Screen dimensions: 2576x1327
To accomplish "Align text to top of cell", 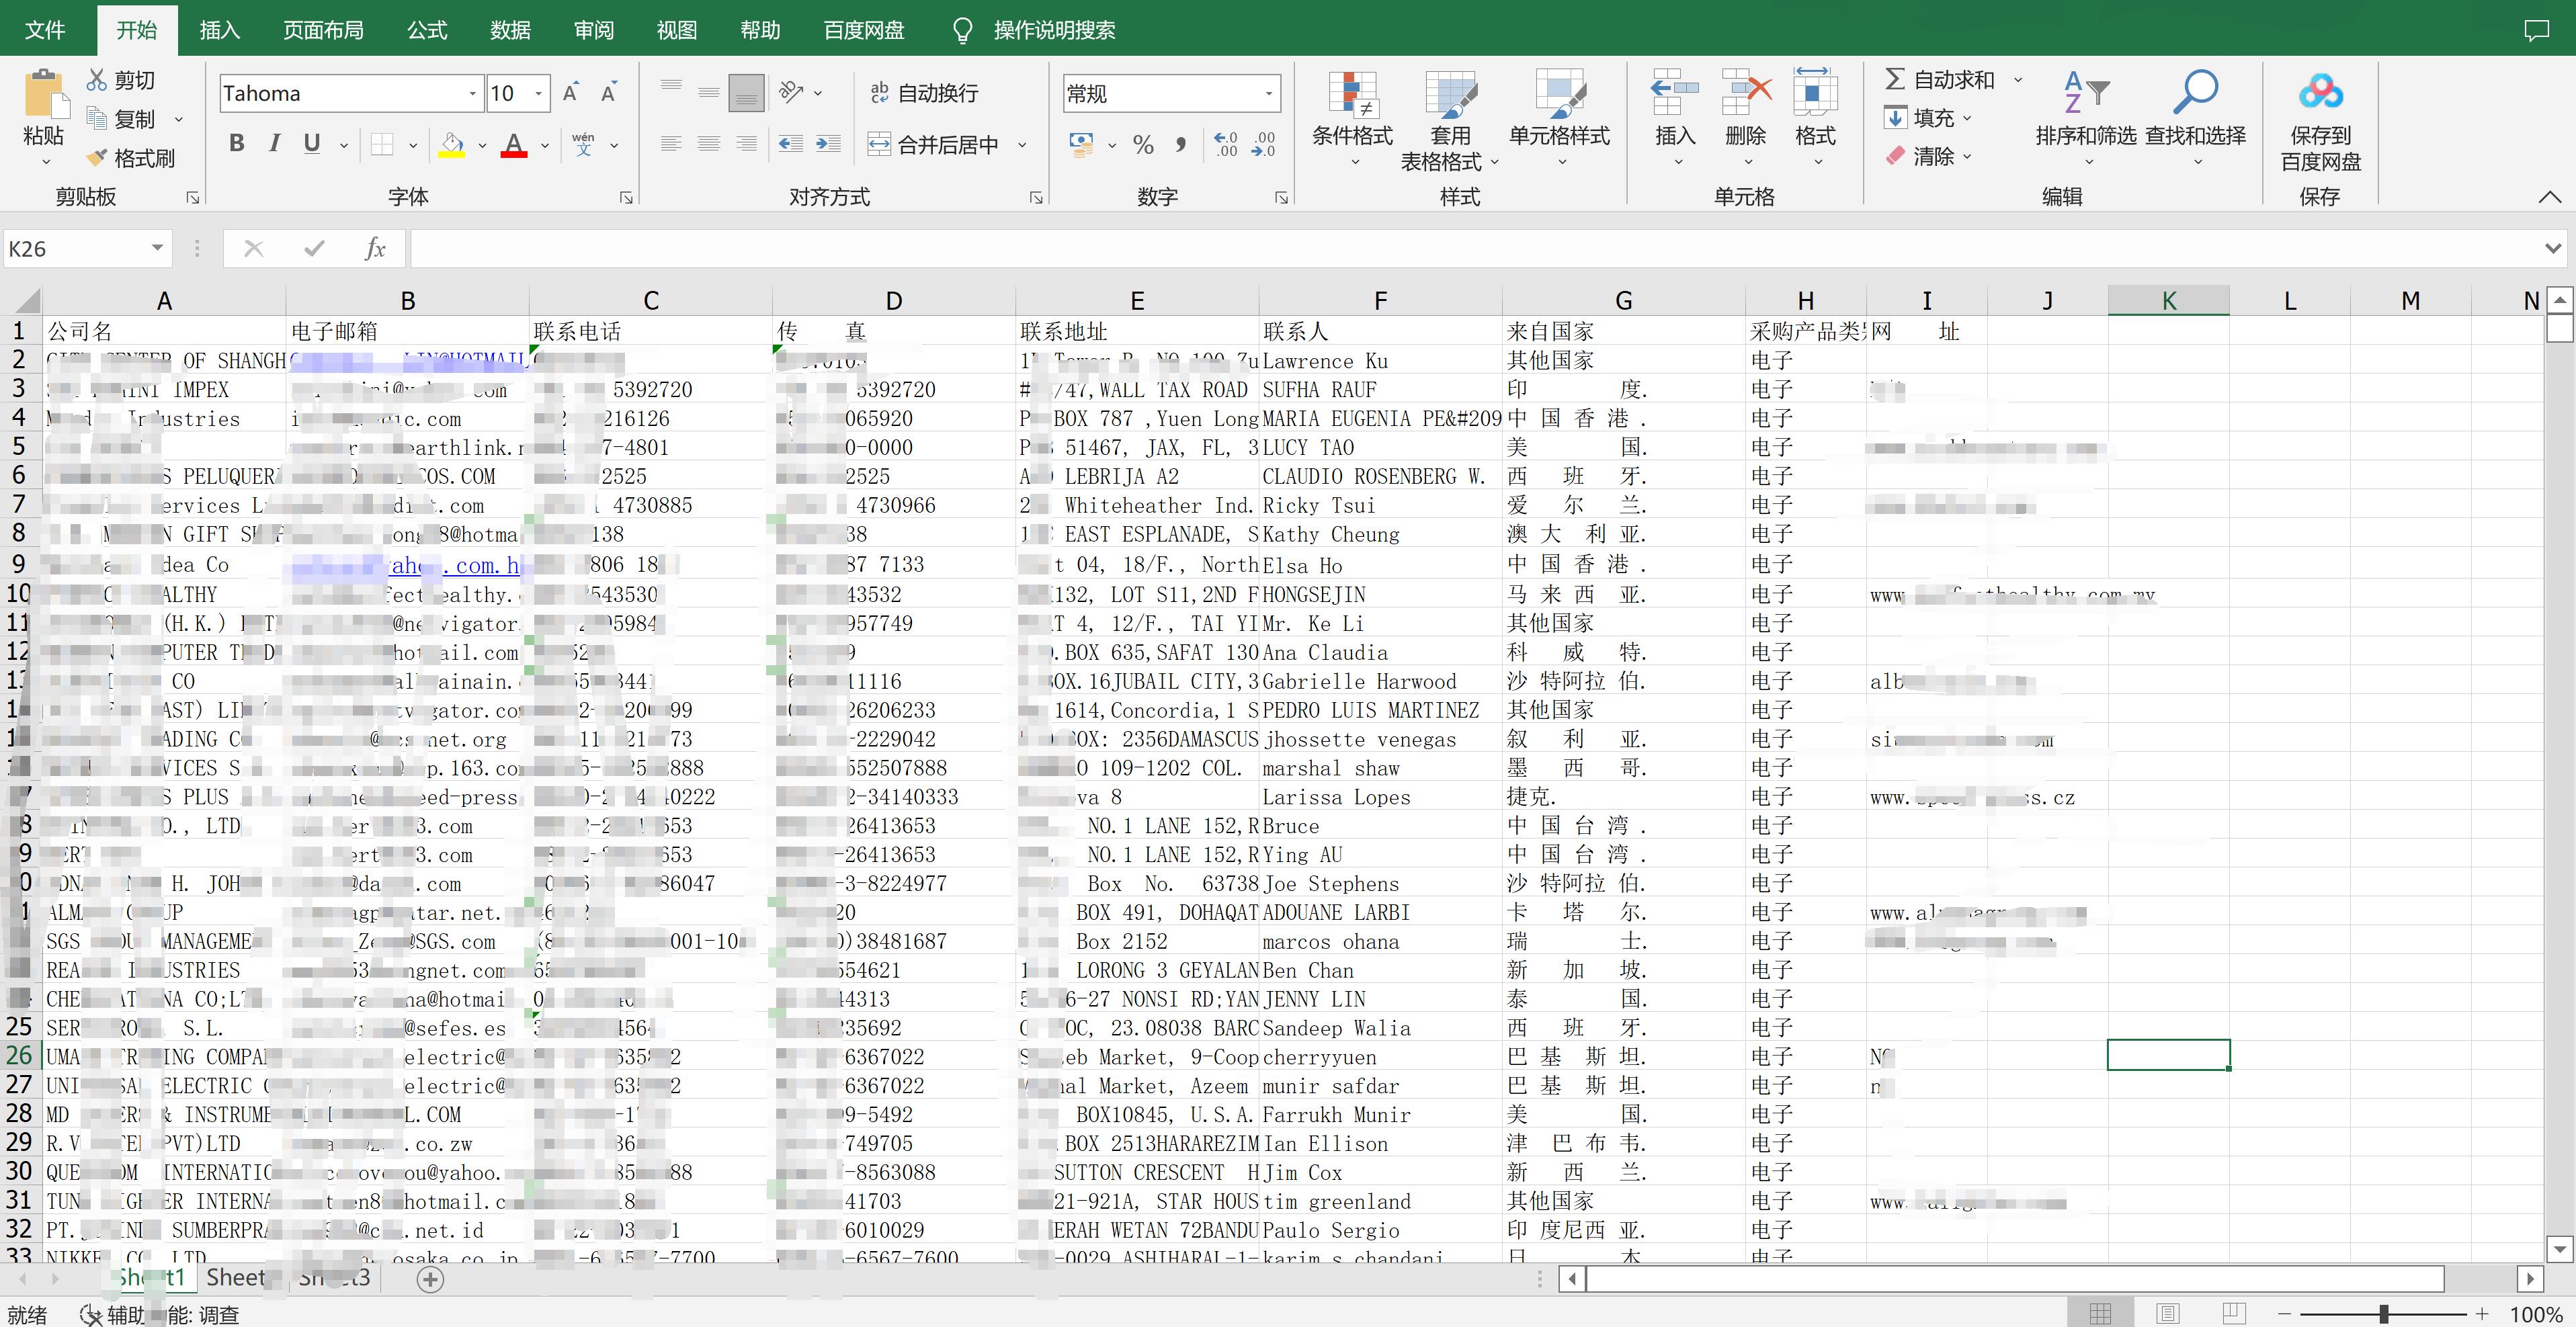I will [671, 92].
